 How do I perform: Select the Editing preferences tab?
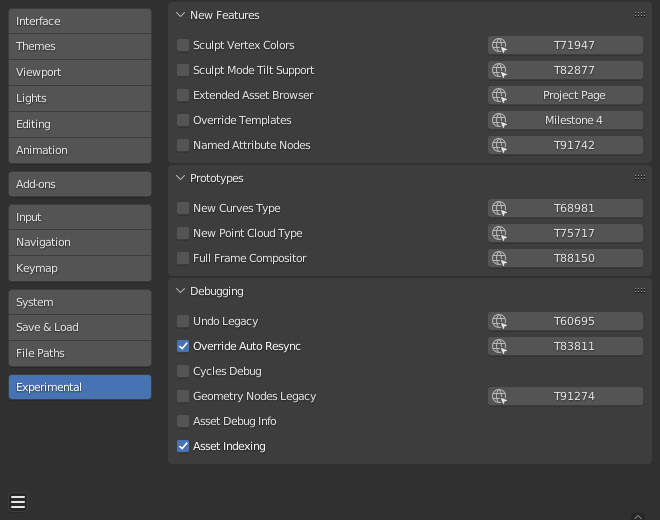coord(80,124)
